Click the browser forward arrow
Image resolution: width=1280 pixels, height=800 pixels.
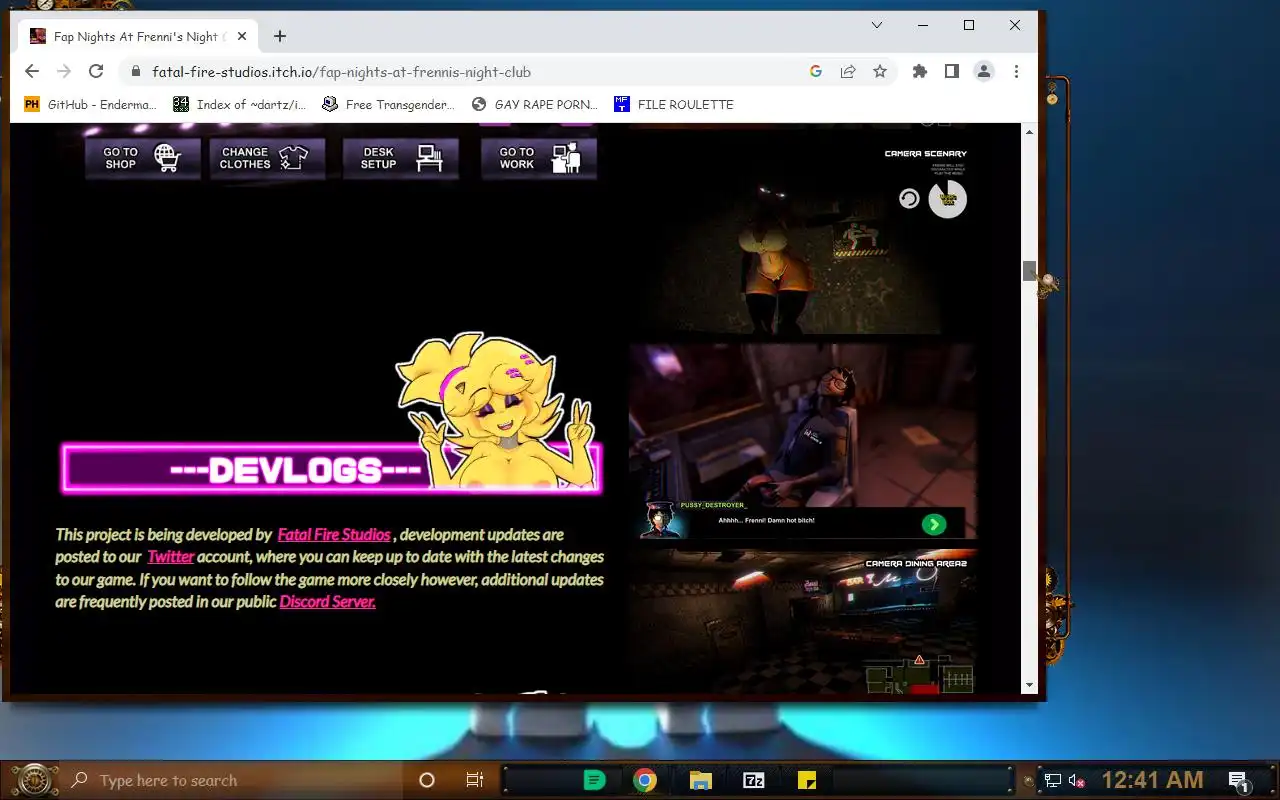64,71
